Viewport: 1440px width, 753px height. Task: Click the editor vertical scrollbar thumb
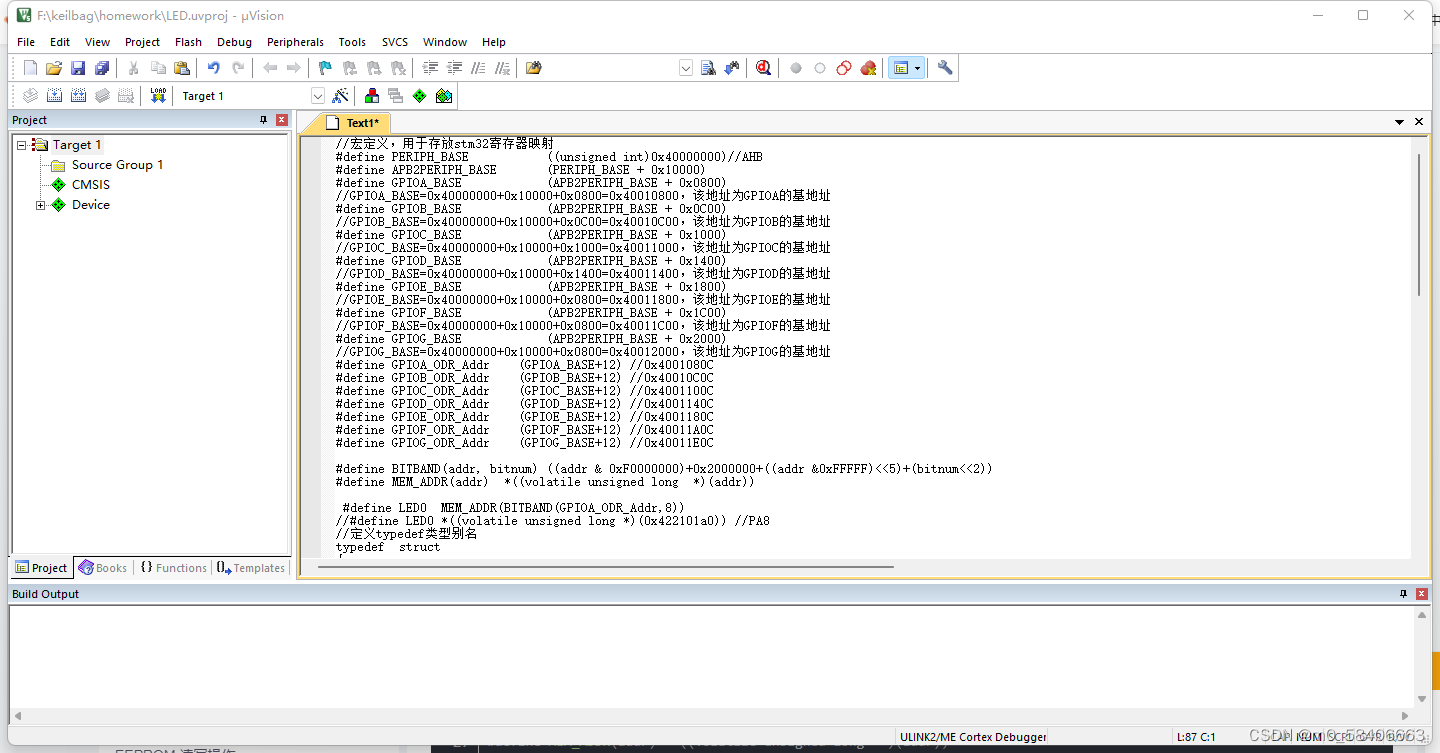pyautogui.click(x=1420, y=225)
